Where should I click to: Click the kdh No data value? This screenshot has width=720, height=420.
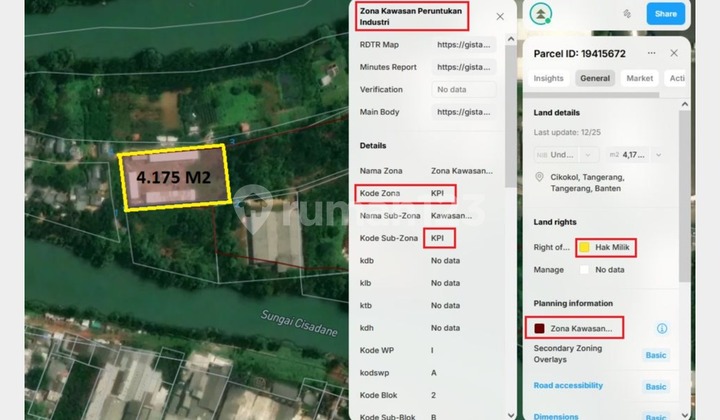click(445, 328)
